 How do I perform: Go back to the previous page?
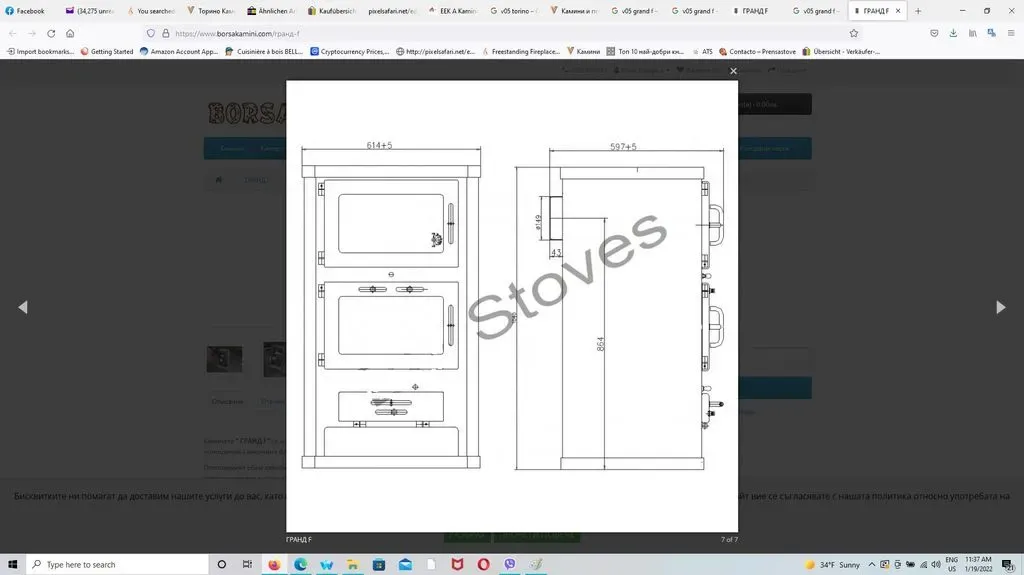pos(13,33)
